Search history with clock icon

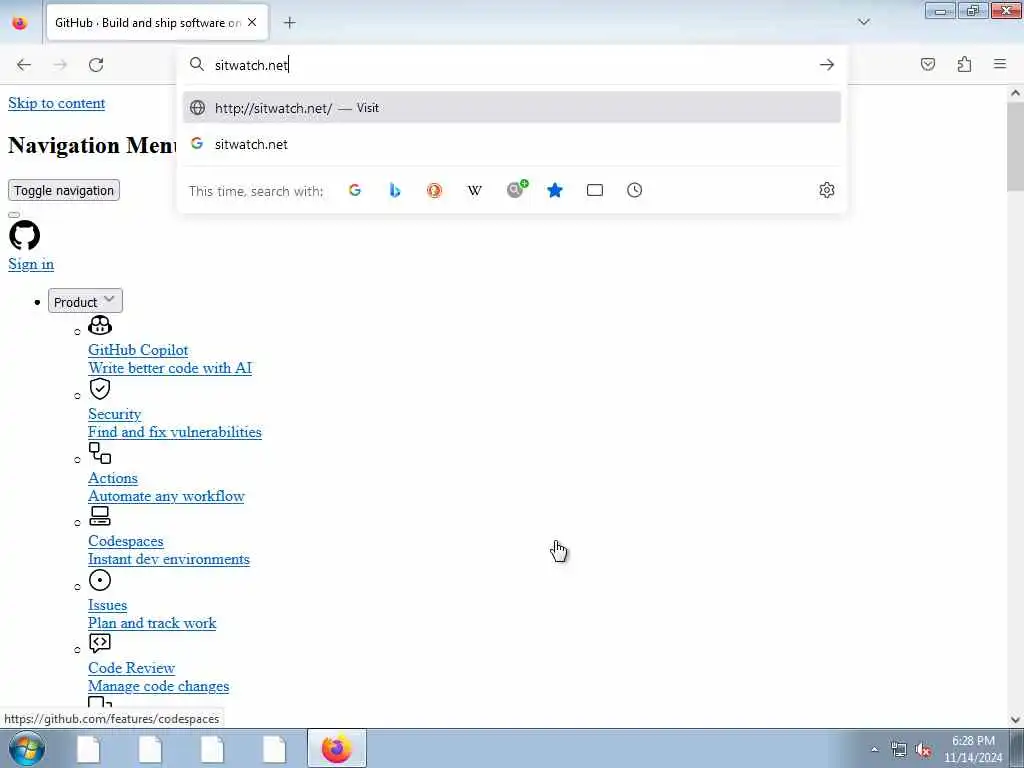pyautogui.click(x=634, y=190)
